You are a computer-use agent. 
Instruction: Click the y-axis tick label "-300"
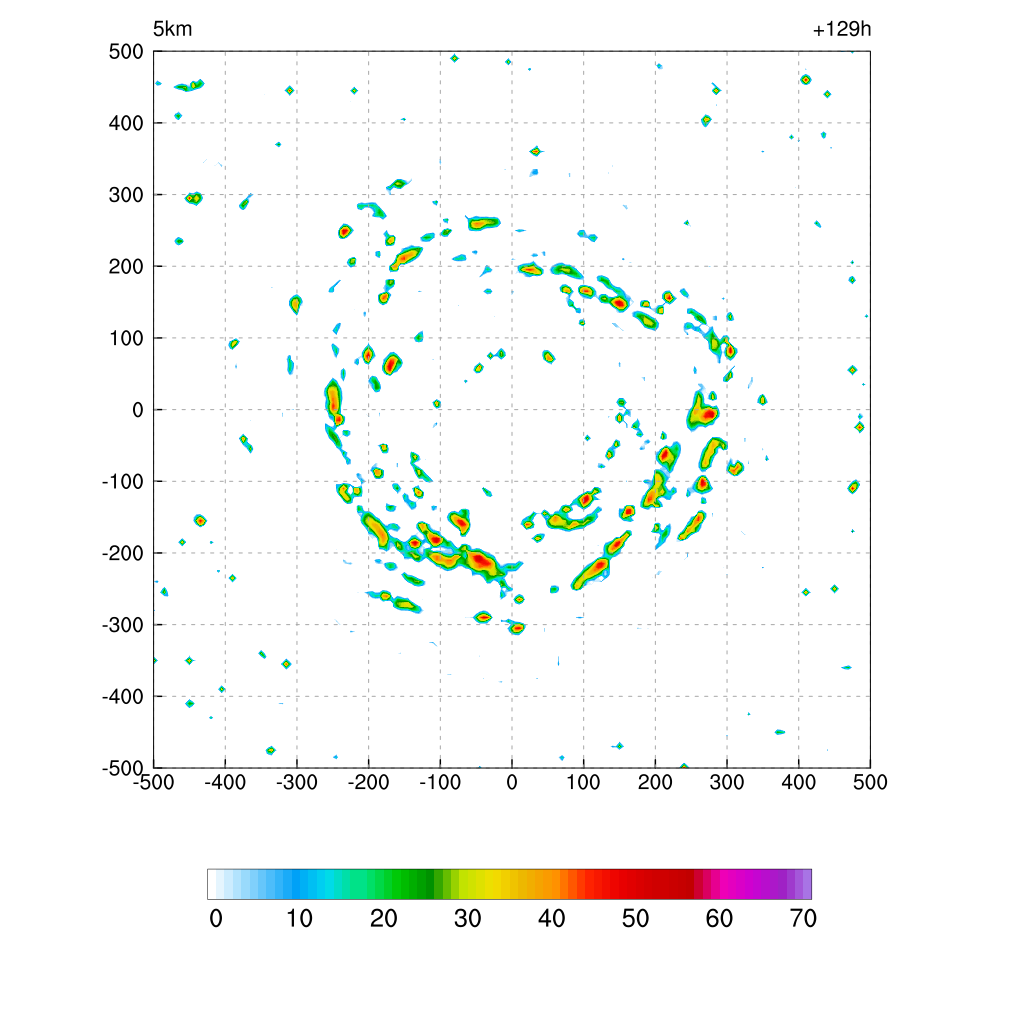[x=123, y=626]
